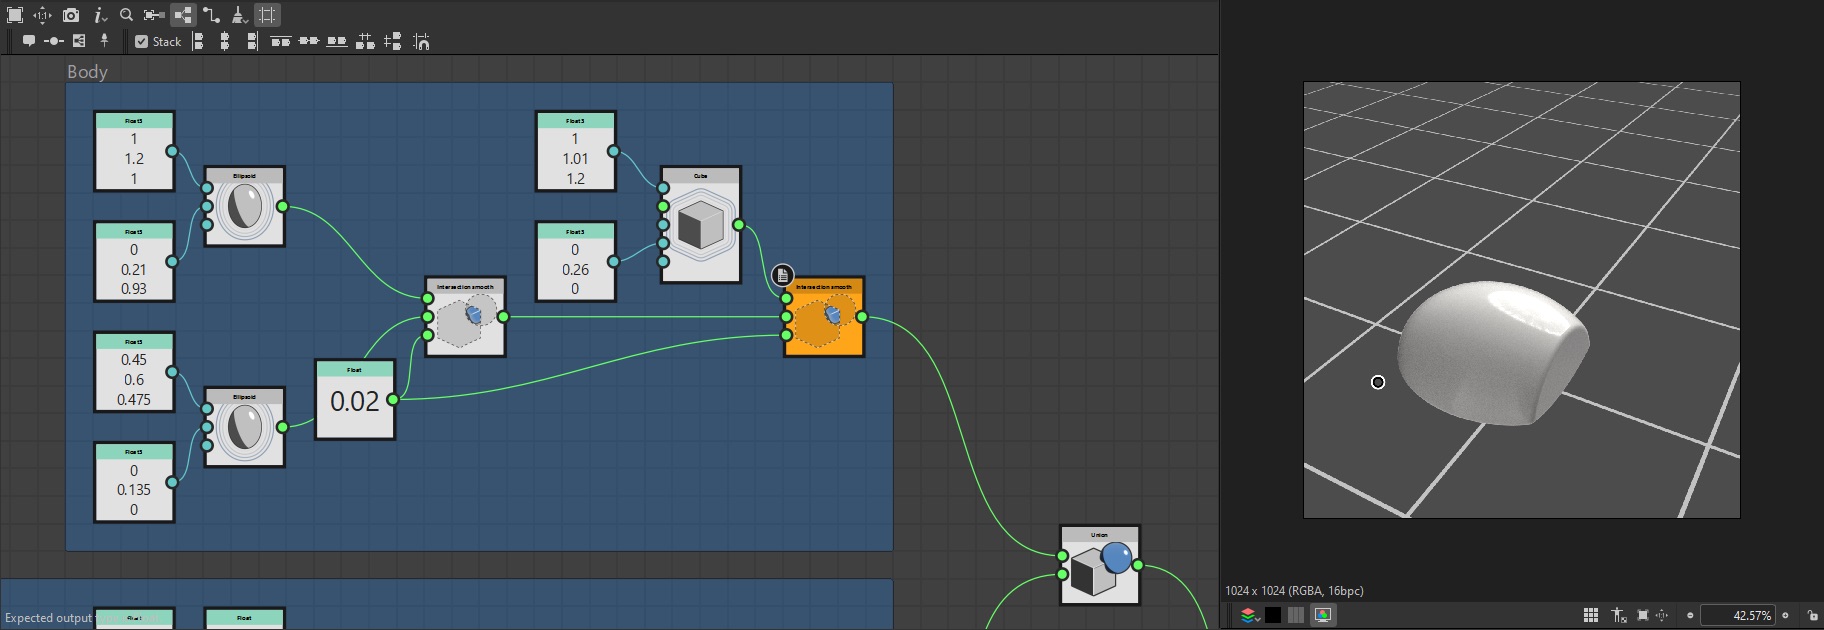Click the fit graph to view icon

pos(15,15)
